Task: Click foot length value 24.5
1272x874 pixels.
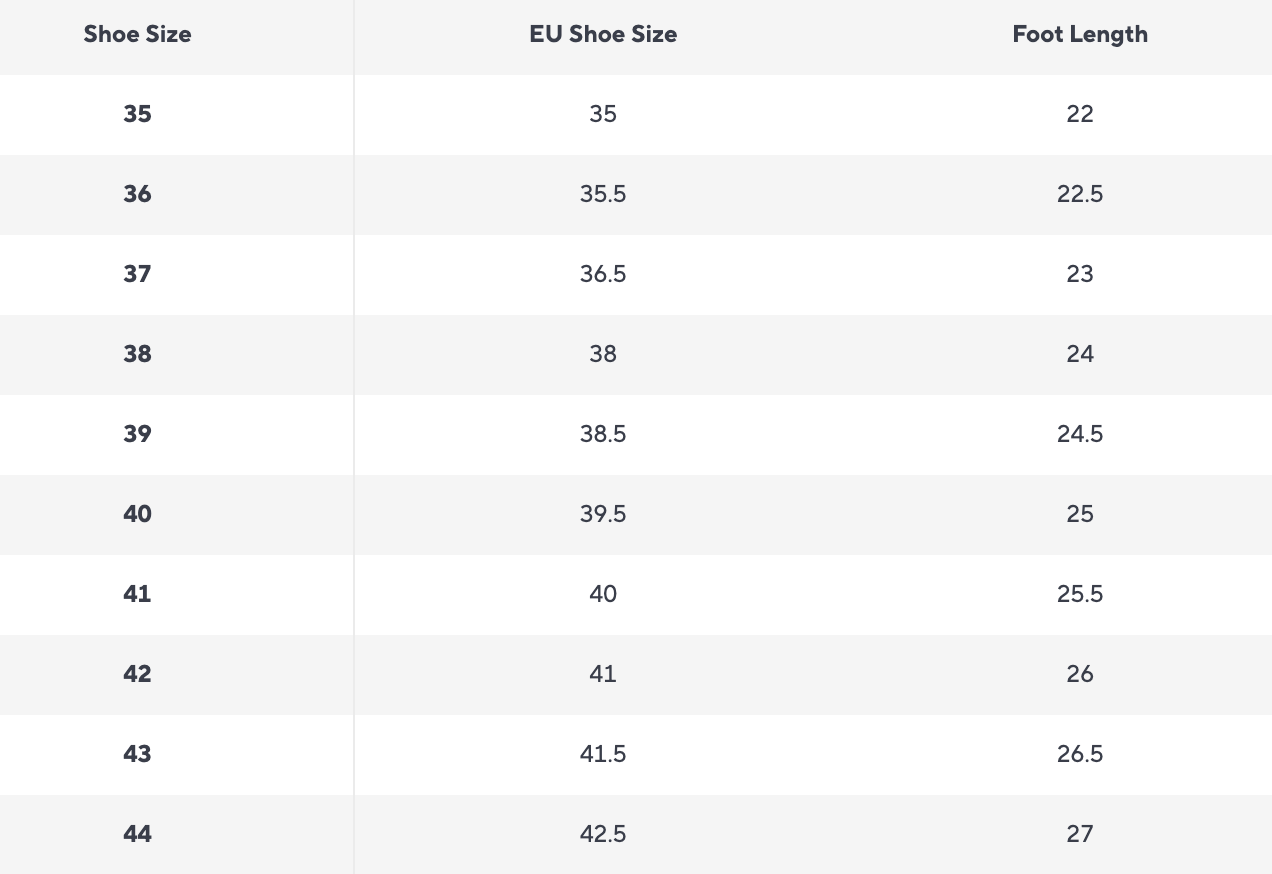Action: coord(1080,434)
